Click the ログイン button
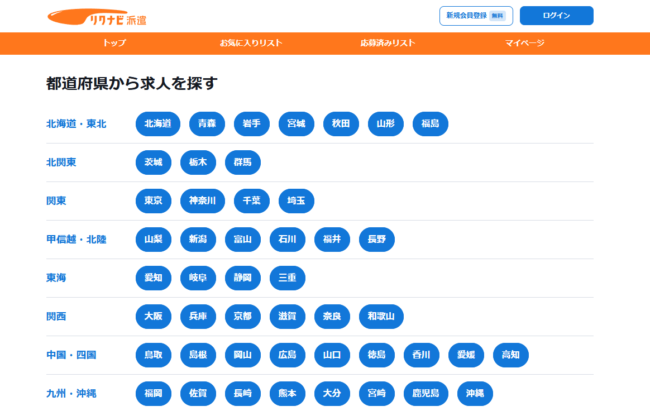The height and width of the screenshot is (411, 650). [556, 16]
